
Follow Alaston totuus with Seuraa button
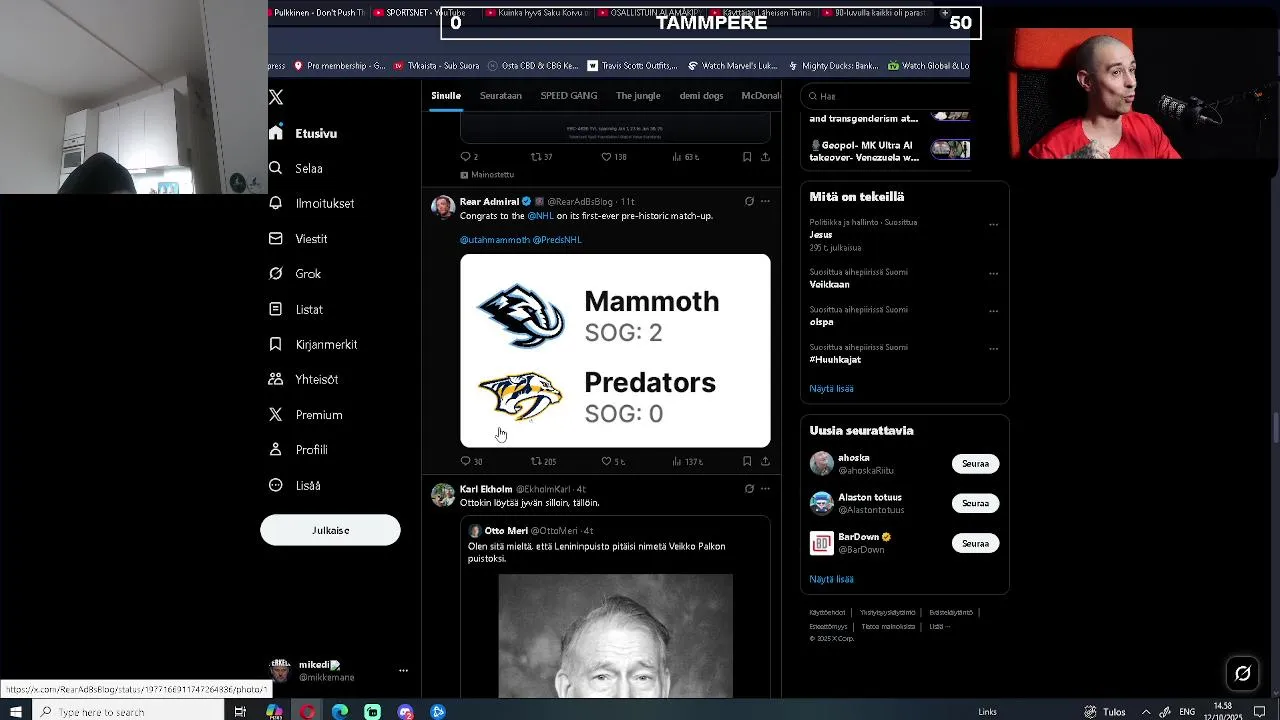pos(975,503)
